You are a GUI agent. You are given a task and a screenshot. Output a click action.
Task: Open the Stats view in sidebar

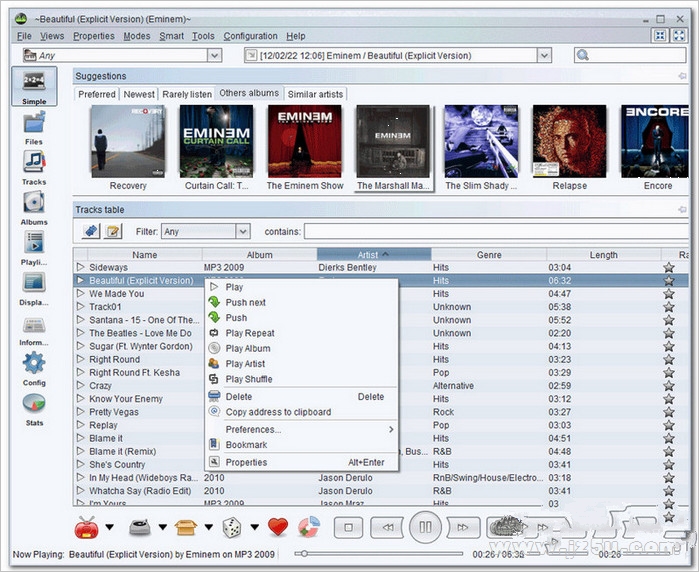click(34, 409)
